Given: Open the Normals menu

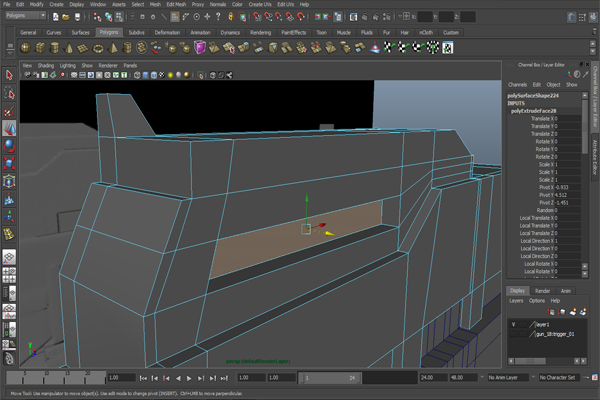Looking at the screenshot, I should point(218,4).
